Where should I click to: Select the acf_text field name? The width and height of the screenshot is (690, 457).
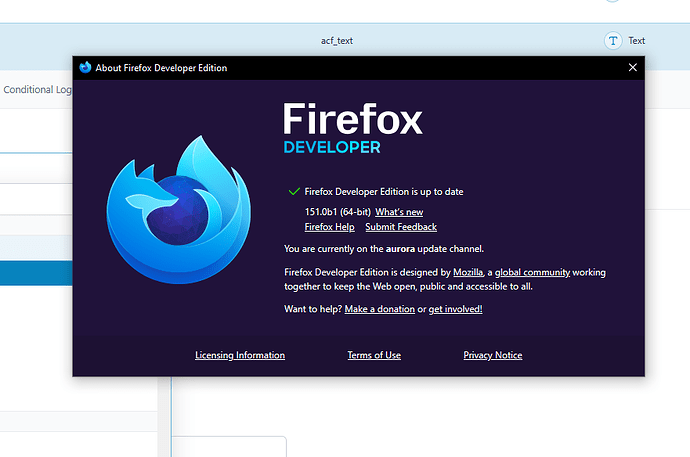click(337, 41)
